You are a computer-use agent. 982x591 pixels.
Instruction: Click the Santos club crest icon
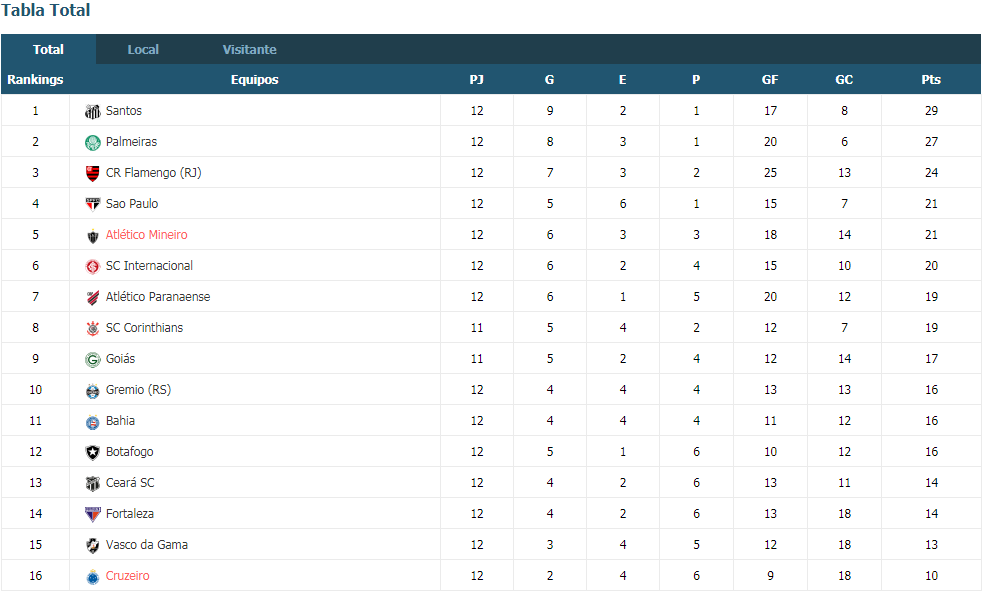click(93, 111)
